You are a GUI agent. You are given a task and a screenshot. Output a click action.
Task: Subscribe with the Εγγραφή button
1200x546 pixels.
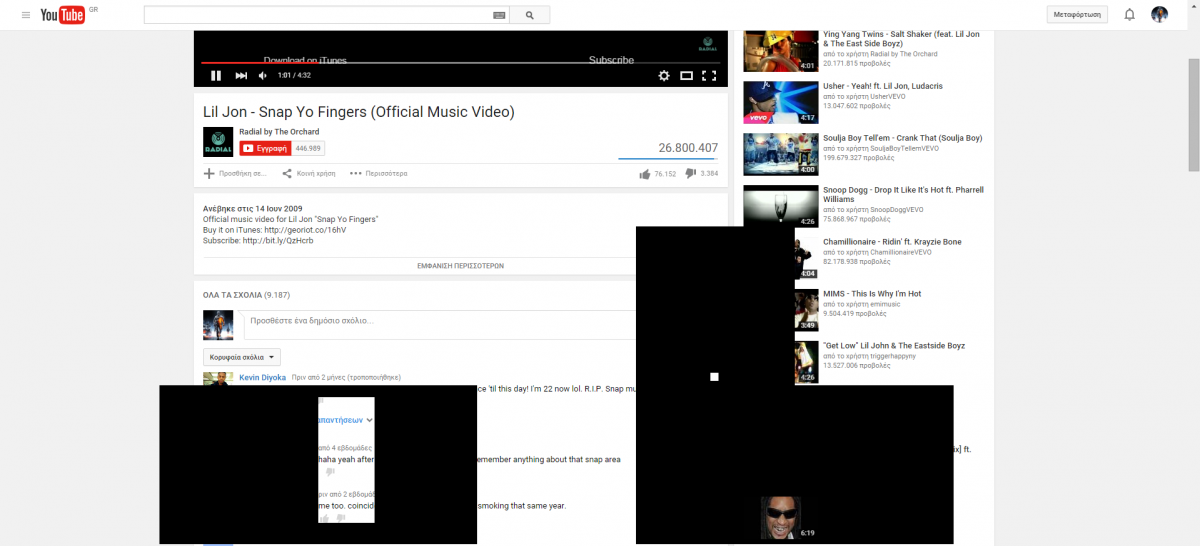[265, 148]
